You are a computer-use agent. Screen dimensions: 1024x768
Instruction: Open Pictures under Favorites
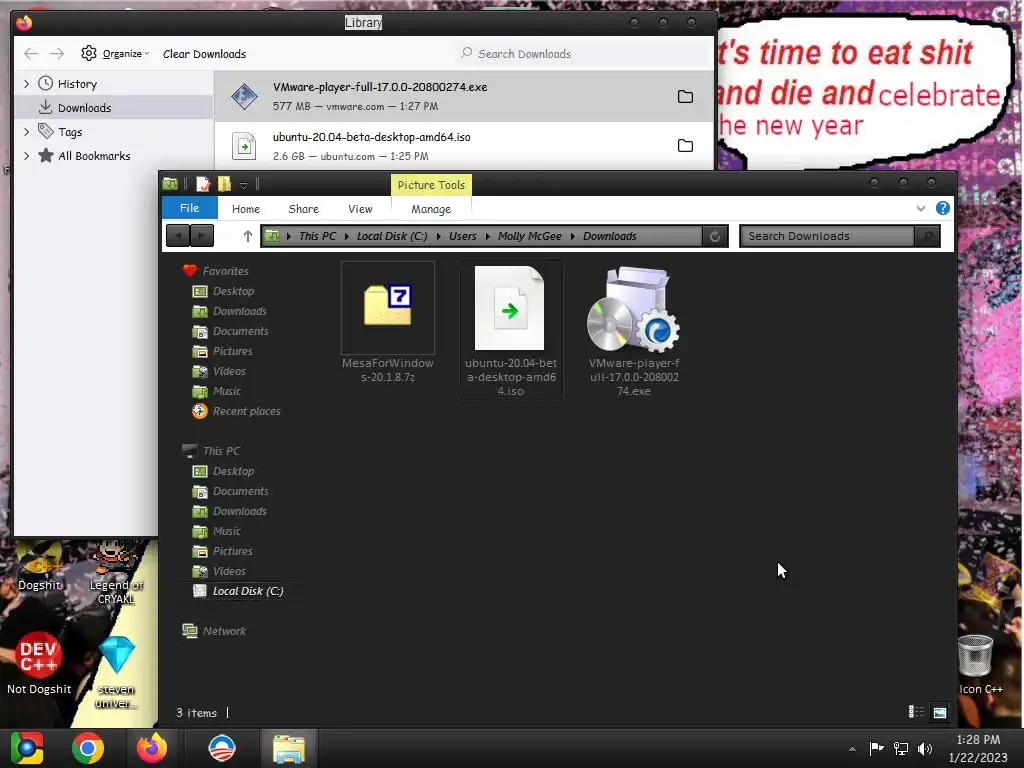point(222,351)
